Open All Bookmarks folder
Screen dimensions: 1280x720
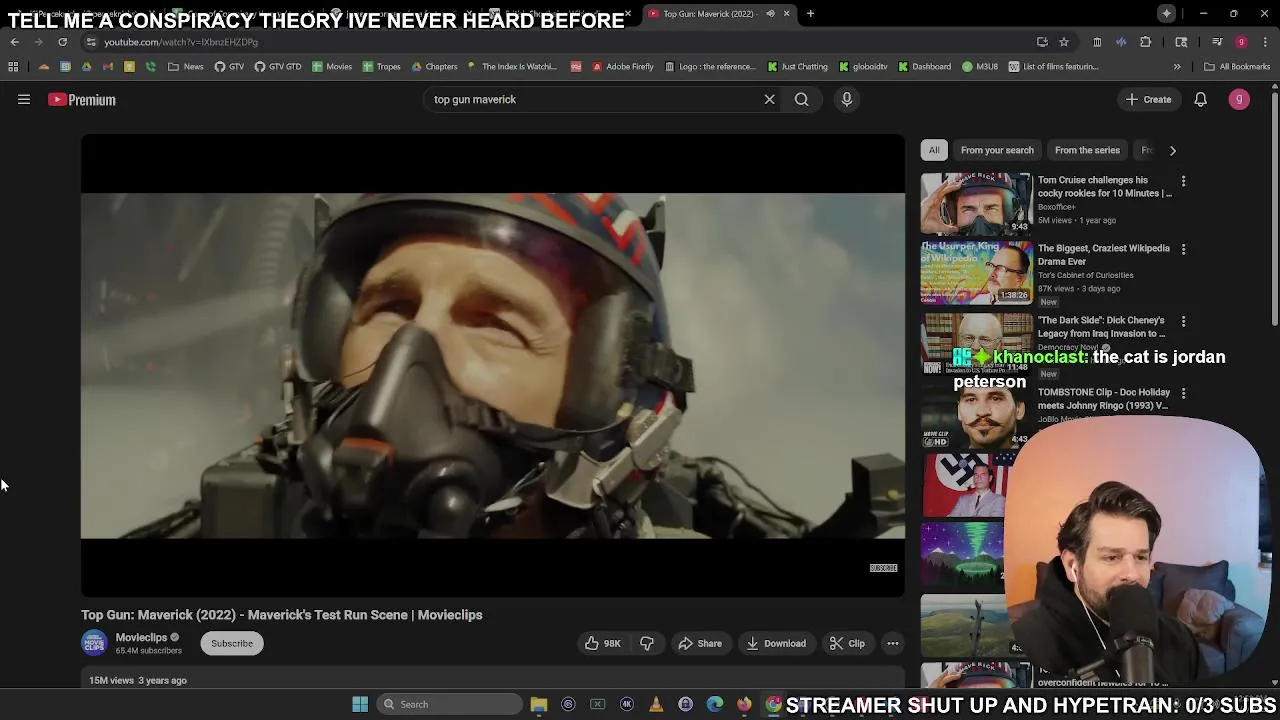click(x=1237, y=67)
